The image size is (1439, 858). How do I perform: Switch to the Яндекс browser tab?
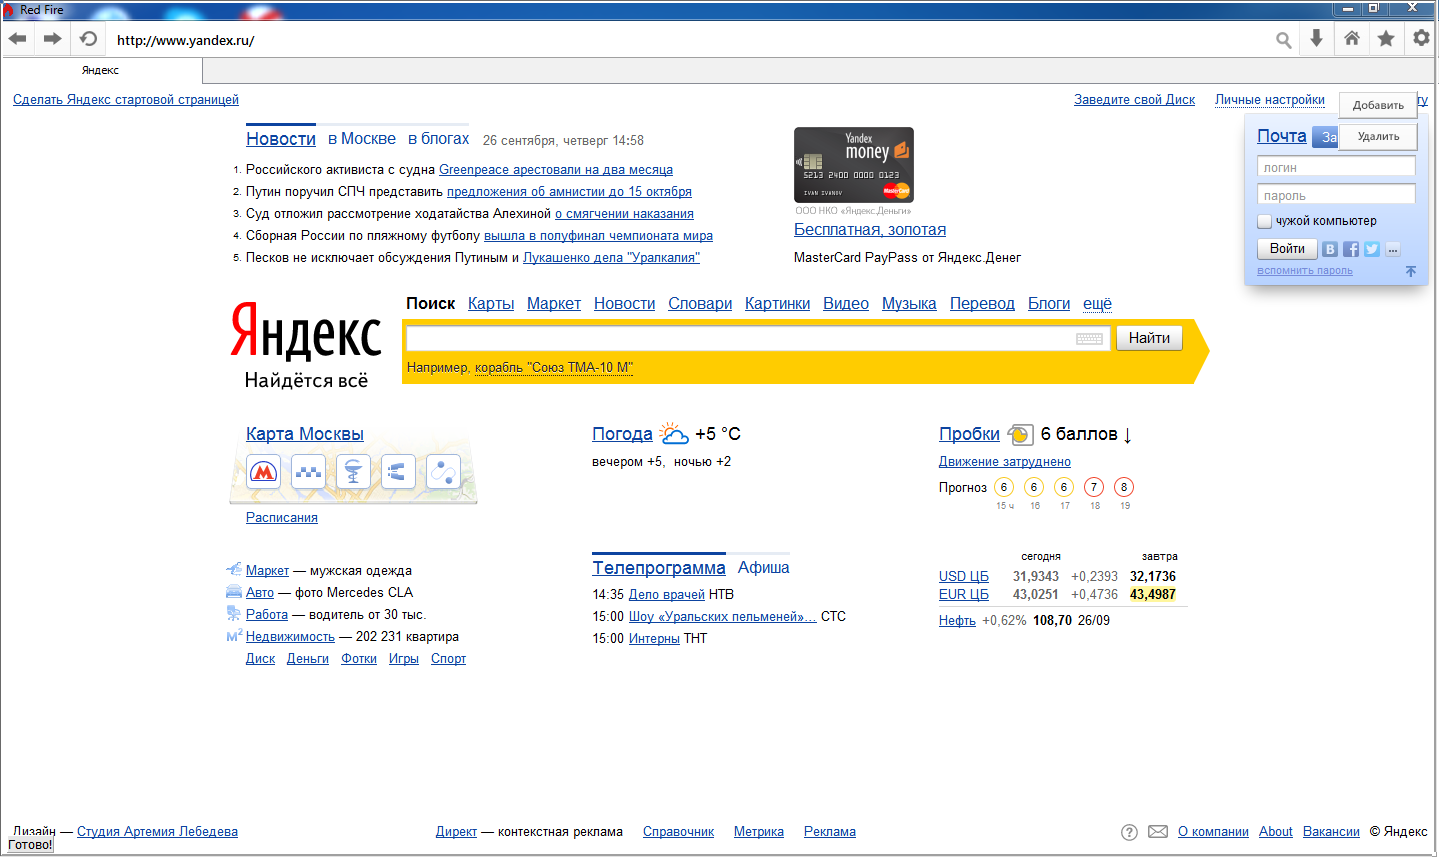(x=101, y=70)
